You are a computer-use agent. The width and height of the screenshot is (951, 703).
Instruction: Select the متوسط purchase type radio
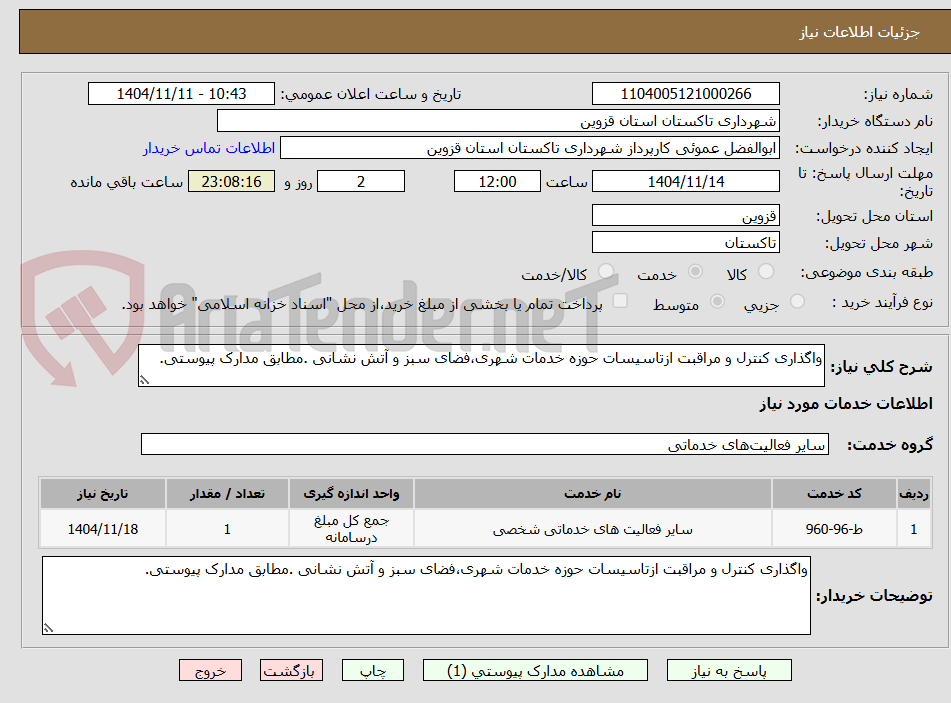point(717,301)
